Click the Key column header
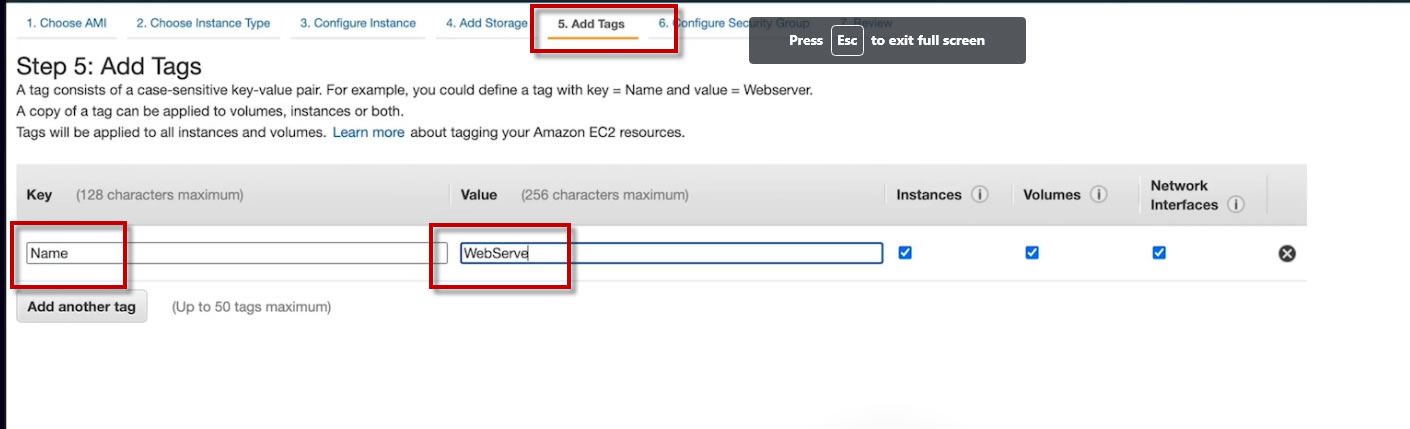Viewport: 1410px width, 429px height. pos(39,195)
